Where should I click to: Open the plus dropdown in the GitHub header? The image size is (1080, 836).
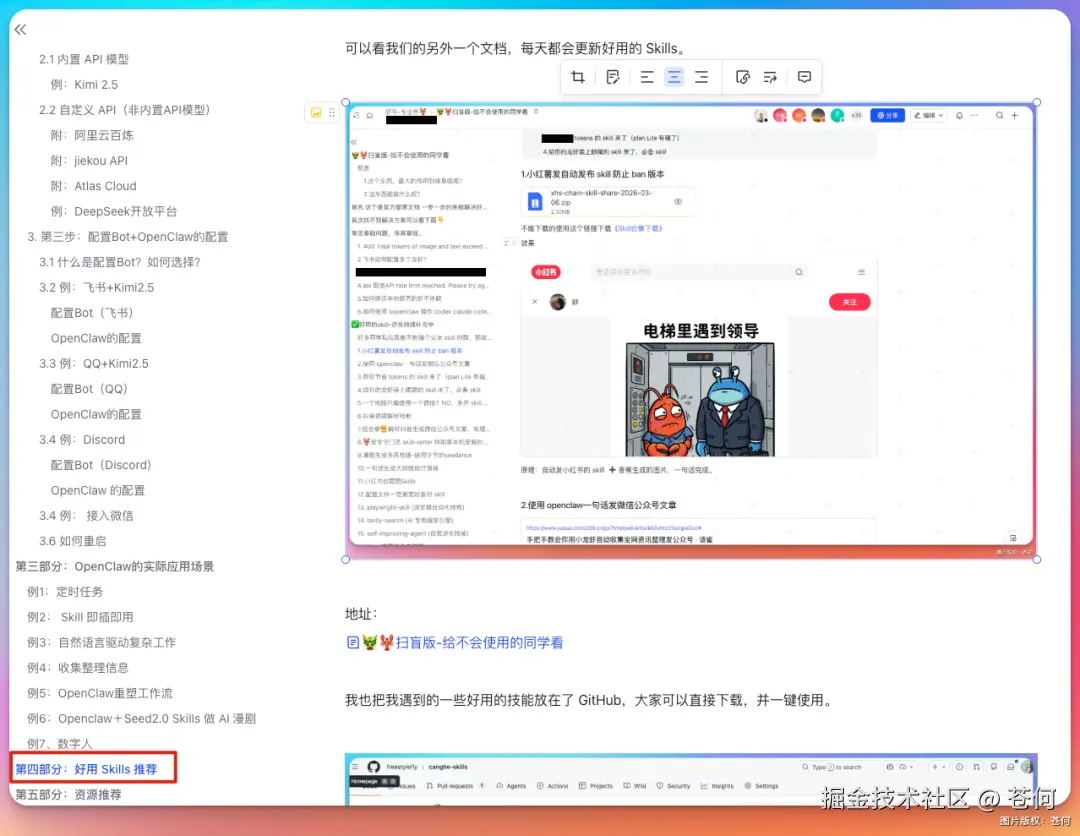point(939,767)
